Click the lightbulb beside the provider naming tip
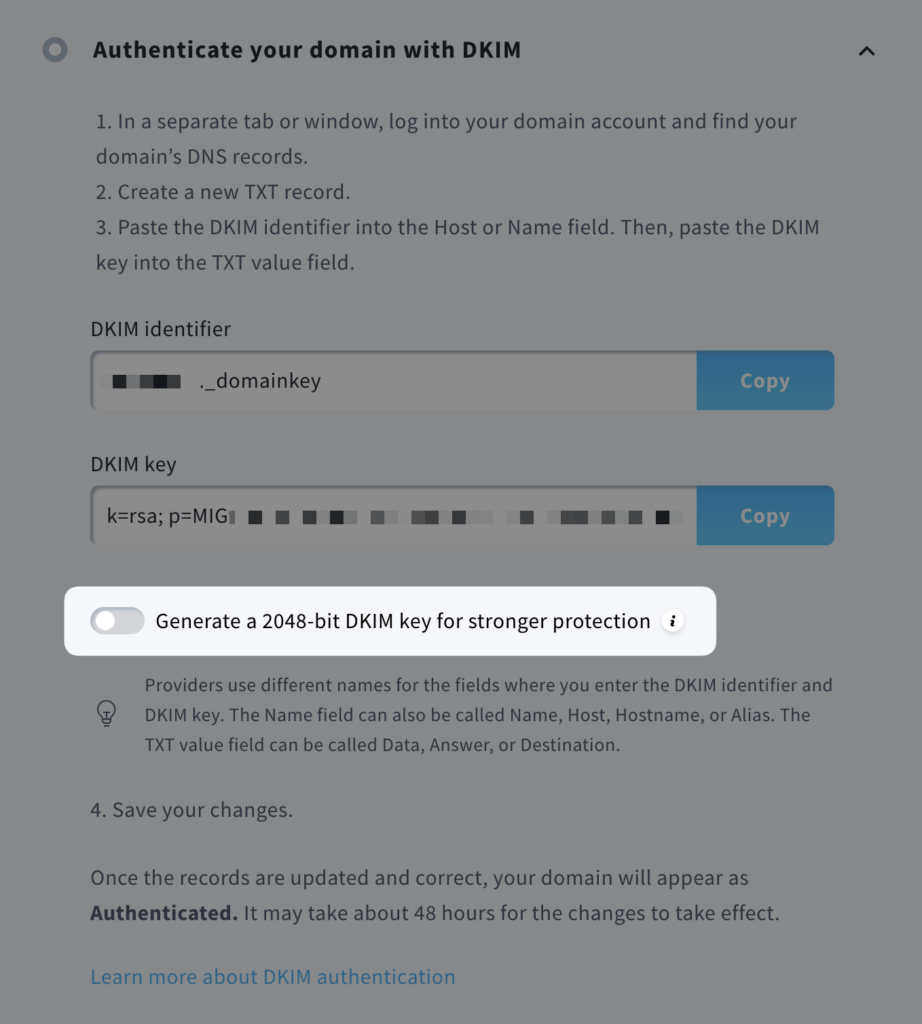Screen dimensions: 922x1024 pos(107,714)
